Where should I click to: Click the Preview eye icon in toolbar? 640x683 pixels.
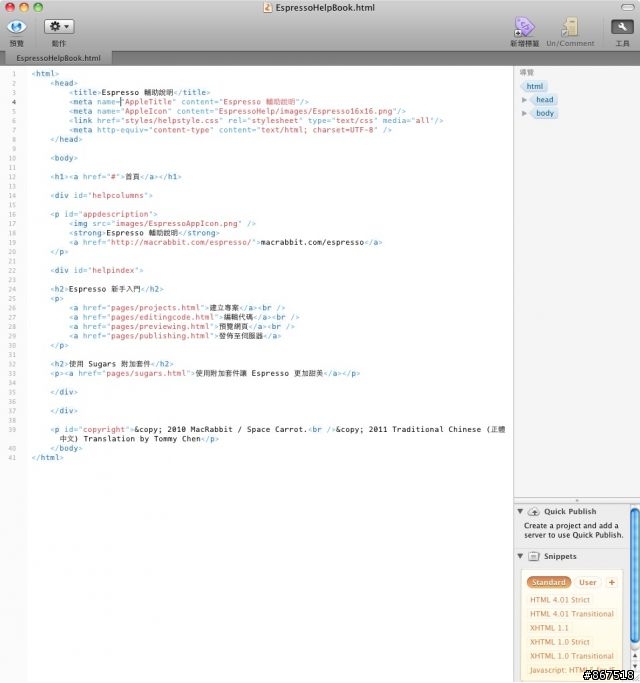(17, 27)
